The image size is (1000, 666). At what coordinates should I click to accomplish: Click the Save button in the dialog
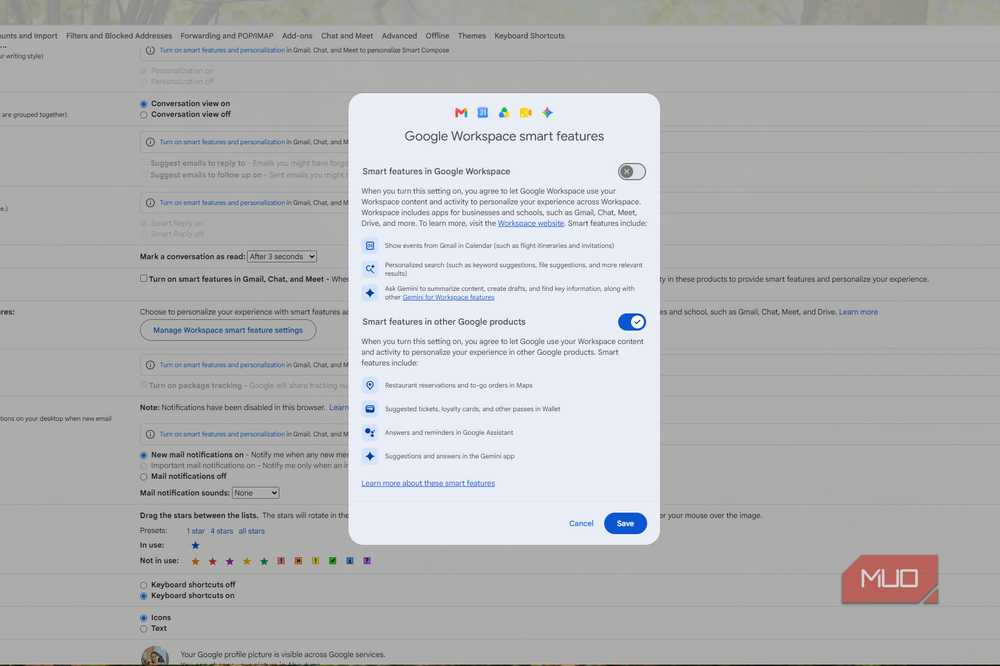click(625, 524)
